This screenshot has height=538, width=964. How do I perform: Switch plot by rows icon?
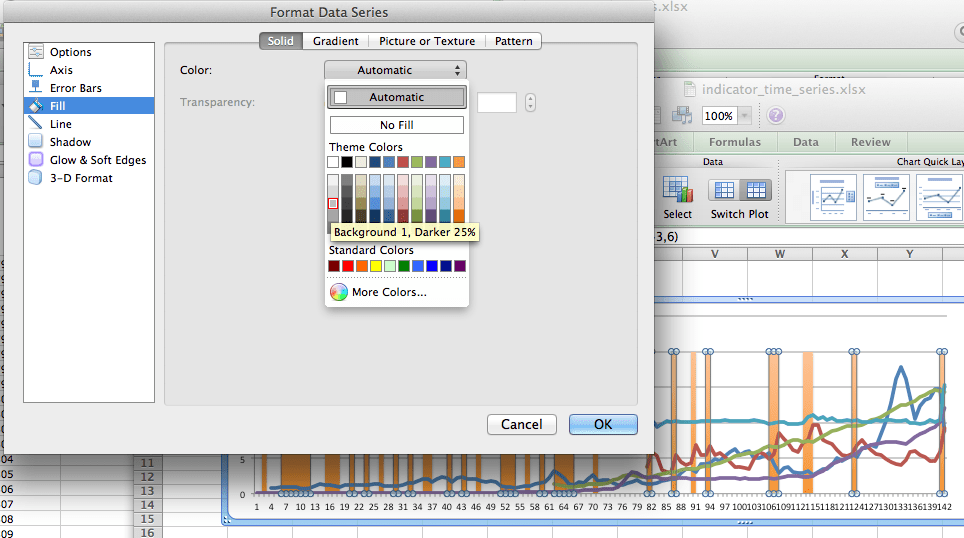(x=724, y=191)
